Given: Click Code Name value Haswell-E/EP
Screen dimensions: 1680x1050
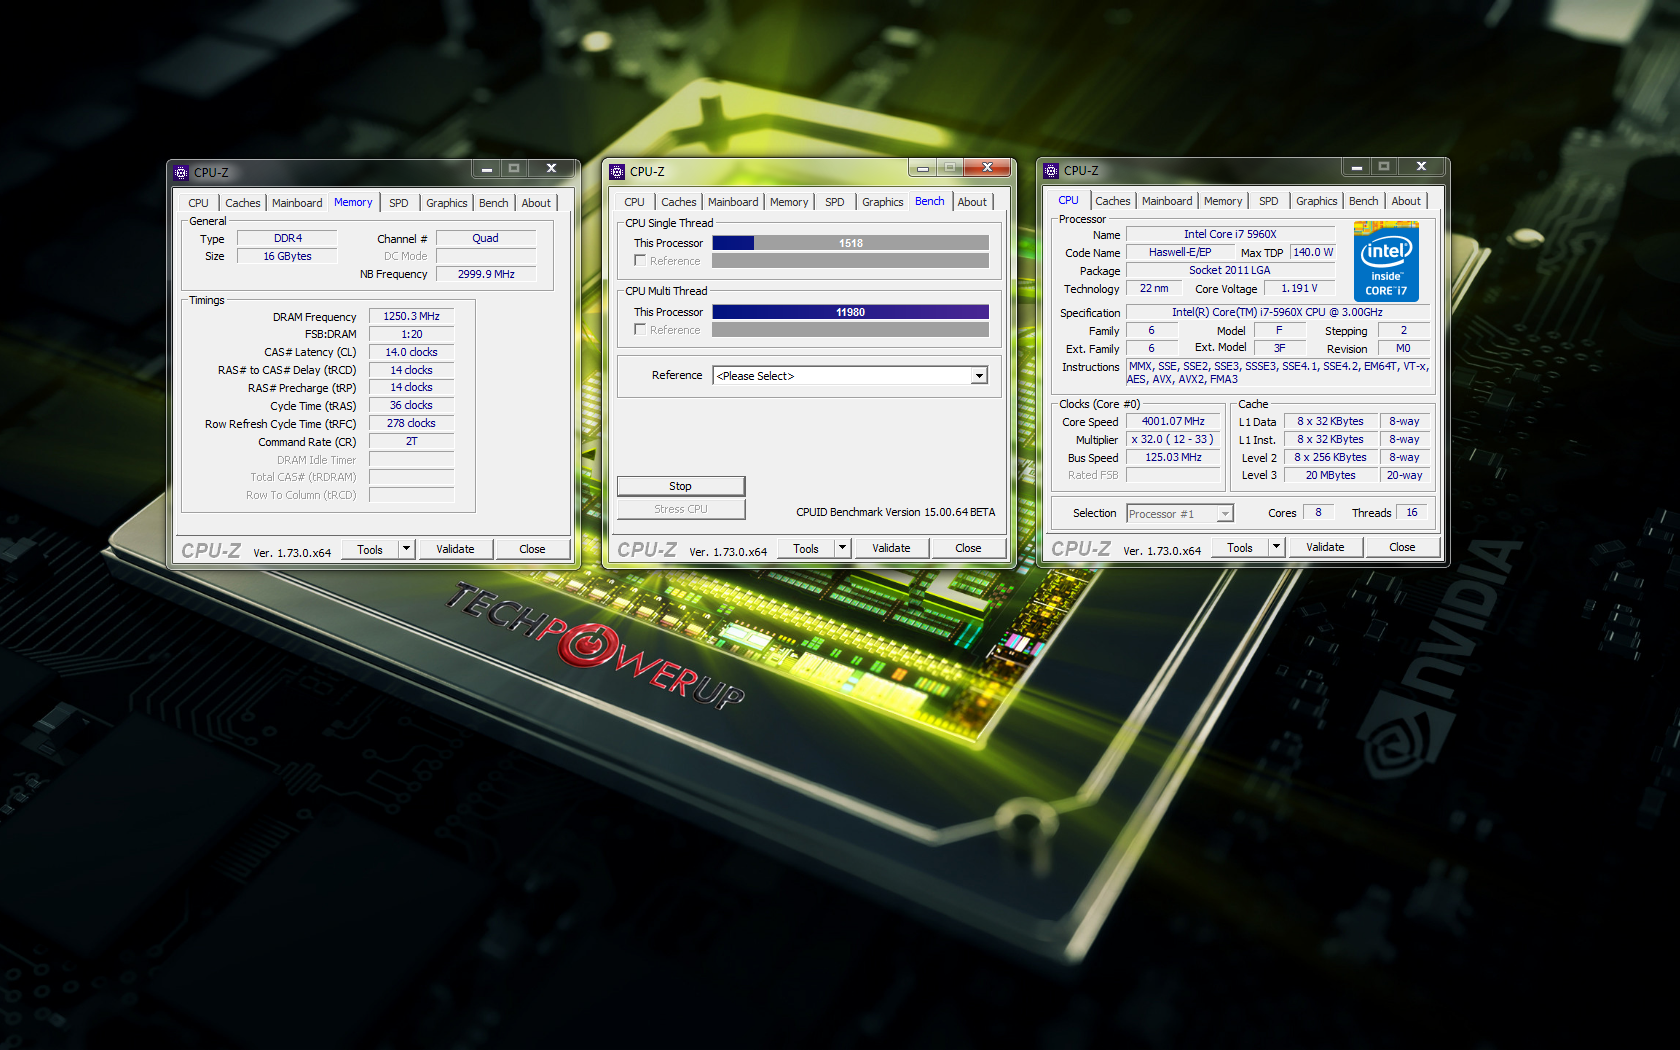Looking at the screenshot, I should [1180, 252].
